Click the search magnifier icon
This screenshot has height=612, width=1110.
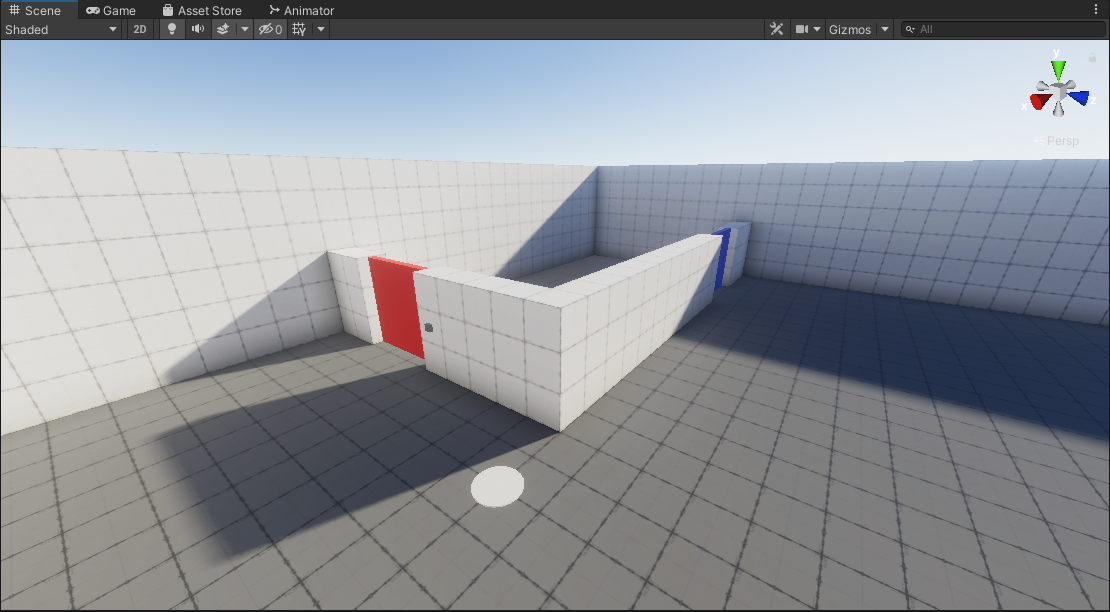[910, 29]
